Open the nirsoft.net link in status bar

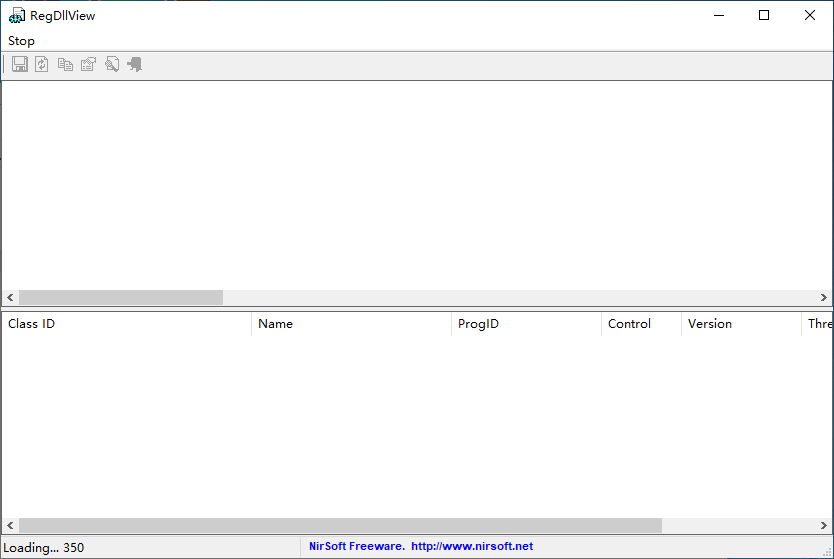(x=471, y=547)
